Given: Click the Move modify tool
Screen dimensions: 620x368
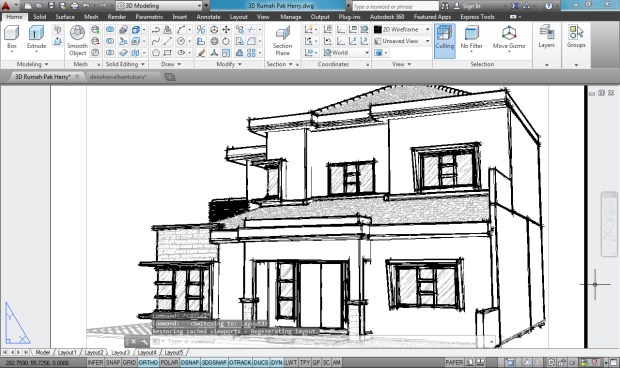Looking at the screenshot, I should click(226, 30).
